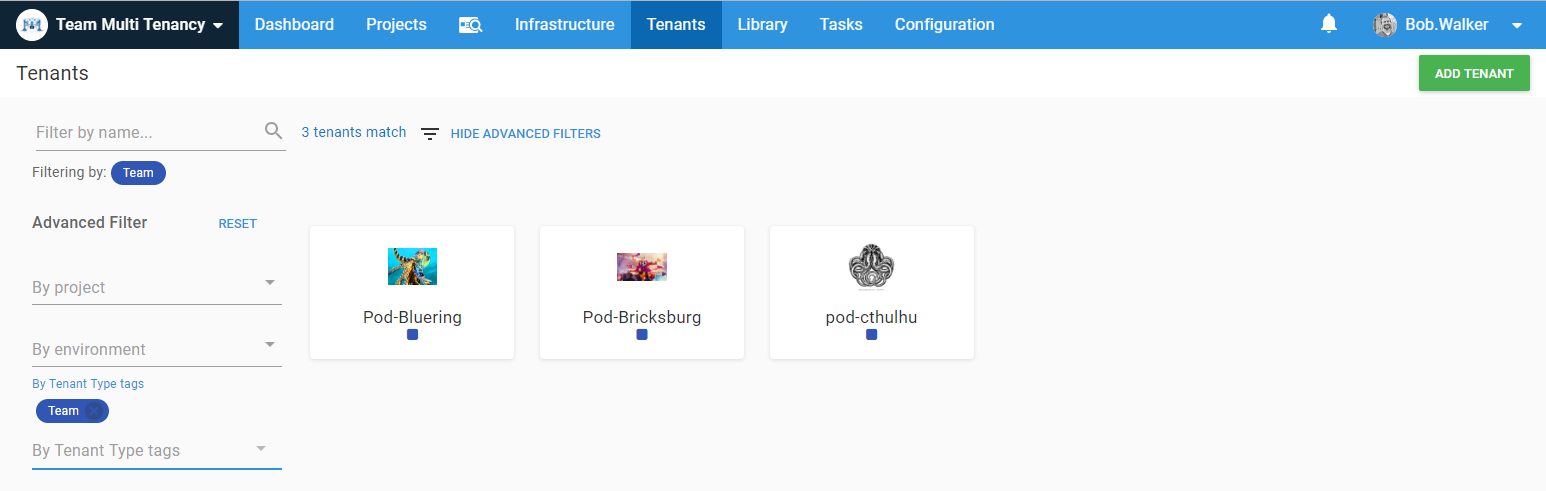Click the Bob.Walker avatar picture

pos(1385,25)
